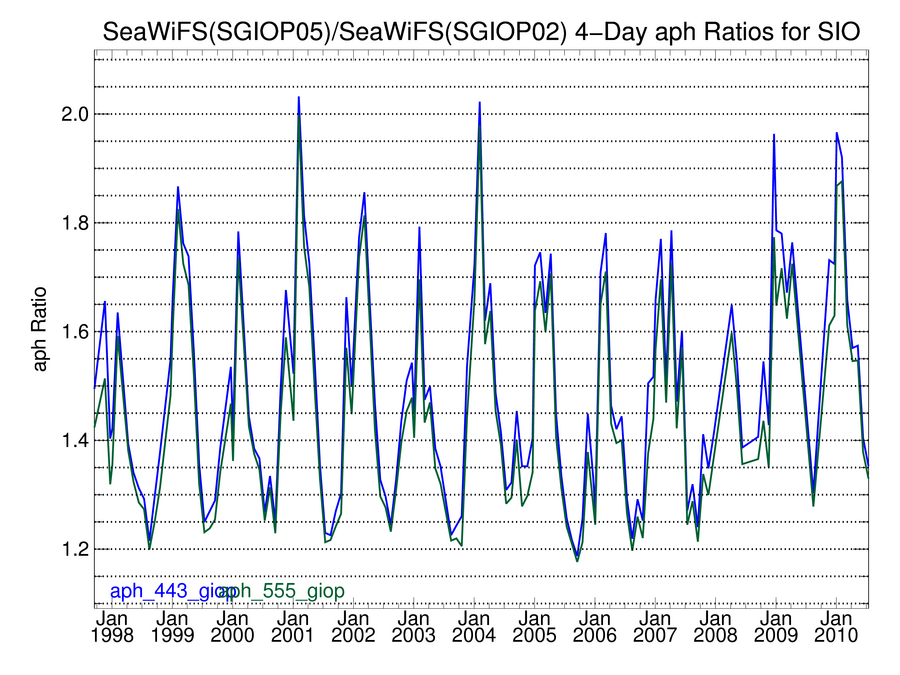Click the chart title text
900x675 pixels.
pyautogui.click(x=481, y=32)
